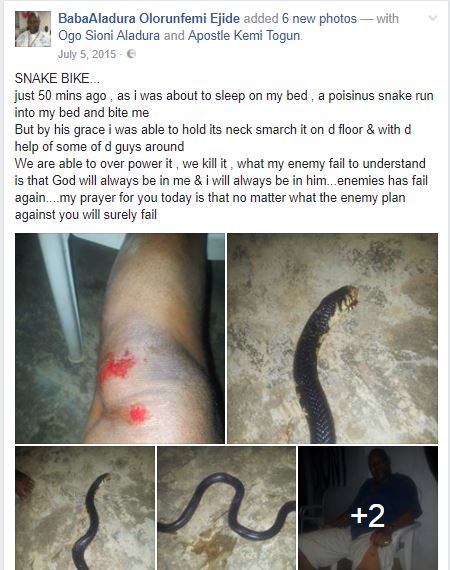Open the snake head close-up photo
Image resolution: width=450 pixels, height=570 pixels.
click(333, 338)
